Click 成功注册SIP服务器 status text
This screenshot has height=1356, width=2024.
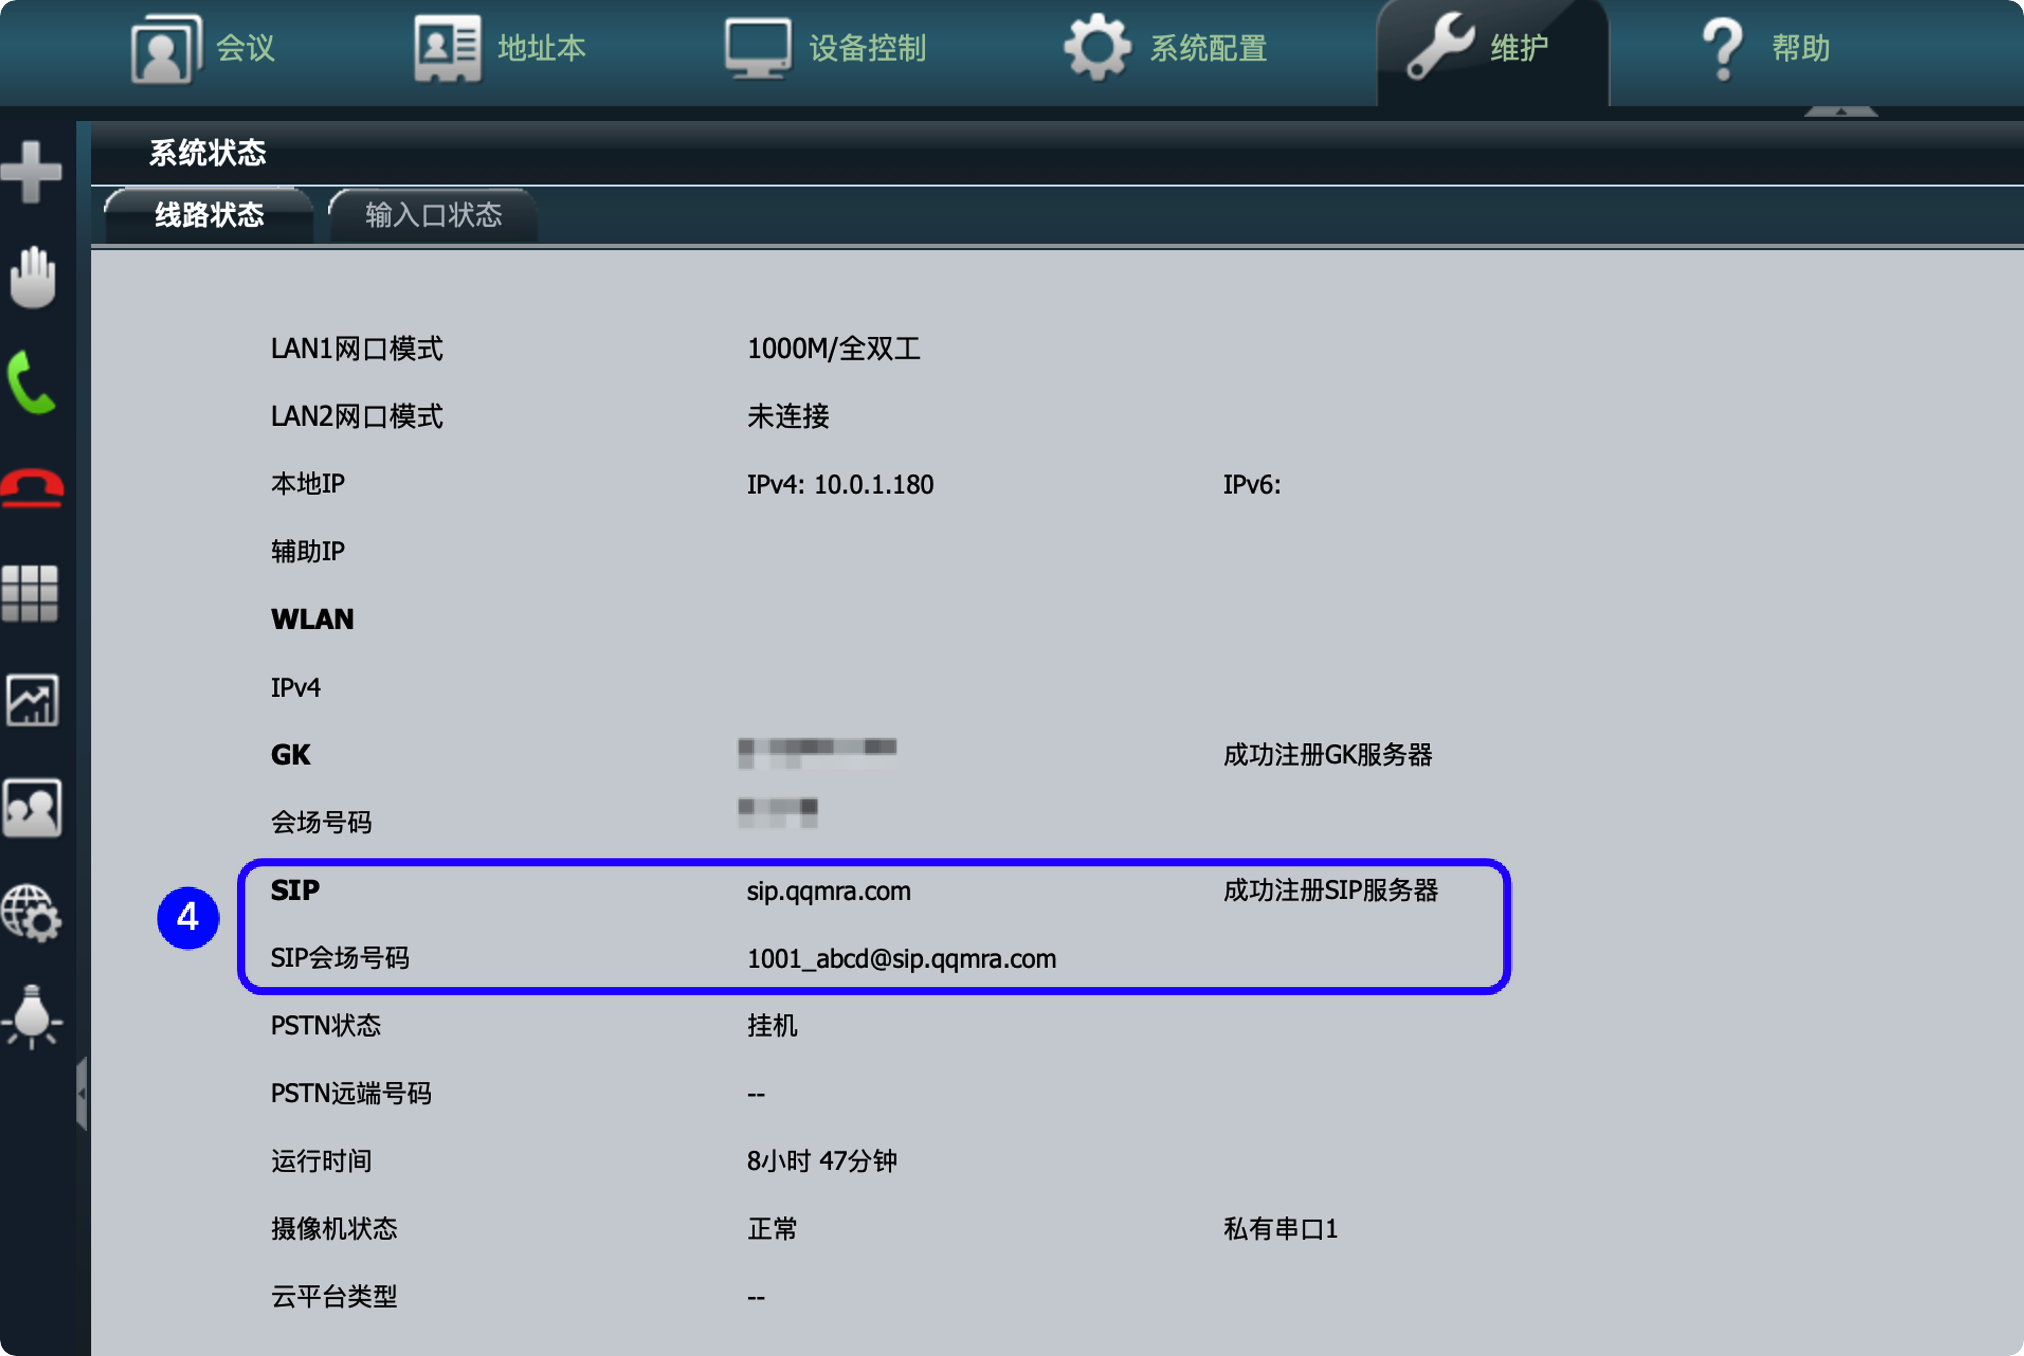coord(1330,890)
